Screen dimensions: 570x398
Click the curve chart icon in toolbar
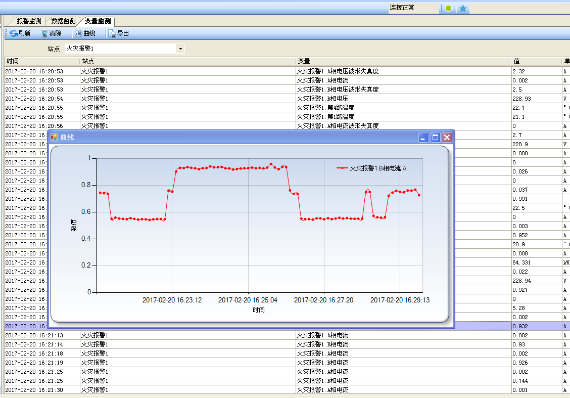pos(78,33)
